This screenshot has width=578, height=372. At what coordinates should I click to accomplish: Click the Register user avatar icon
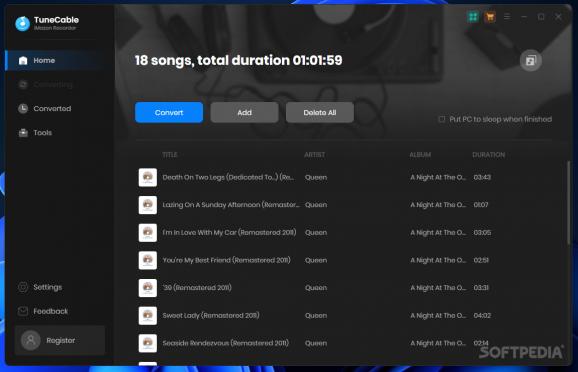tap(31, 340)
